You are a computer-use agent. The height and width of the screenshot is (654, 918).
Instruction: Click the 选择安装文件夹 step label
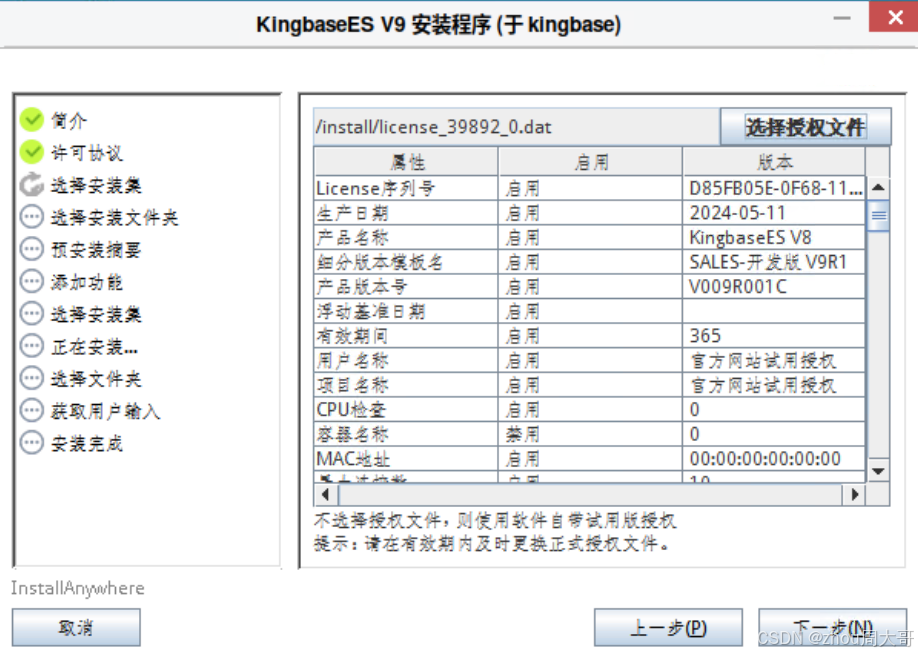[114, 217]
